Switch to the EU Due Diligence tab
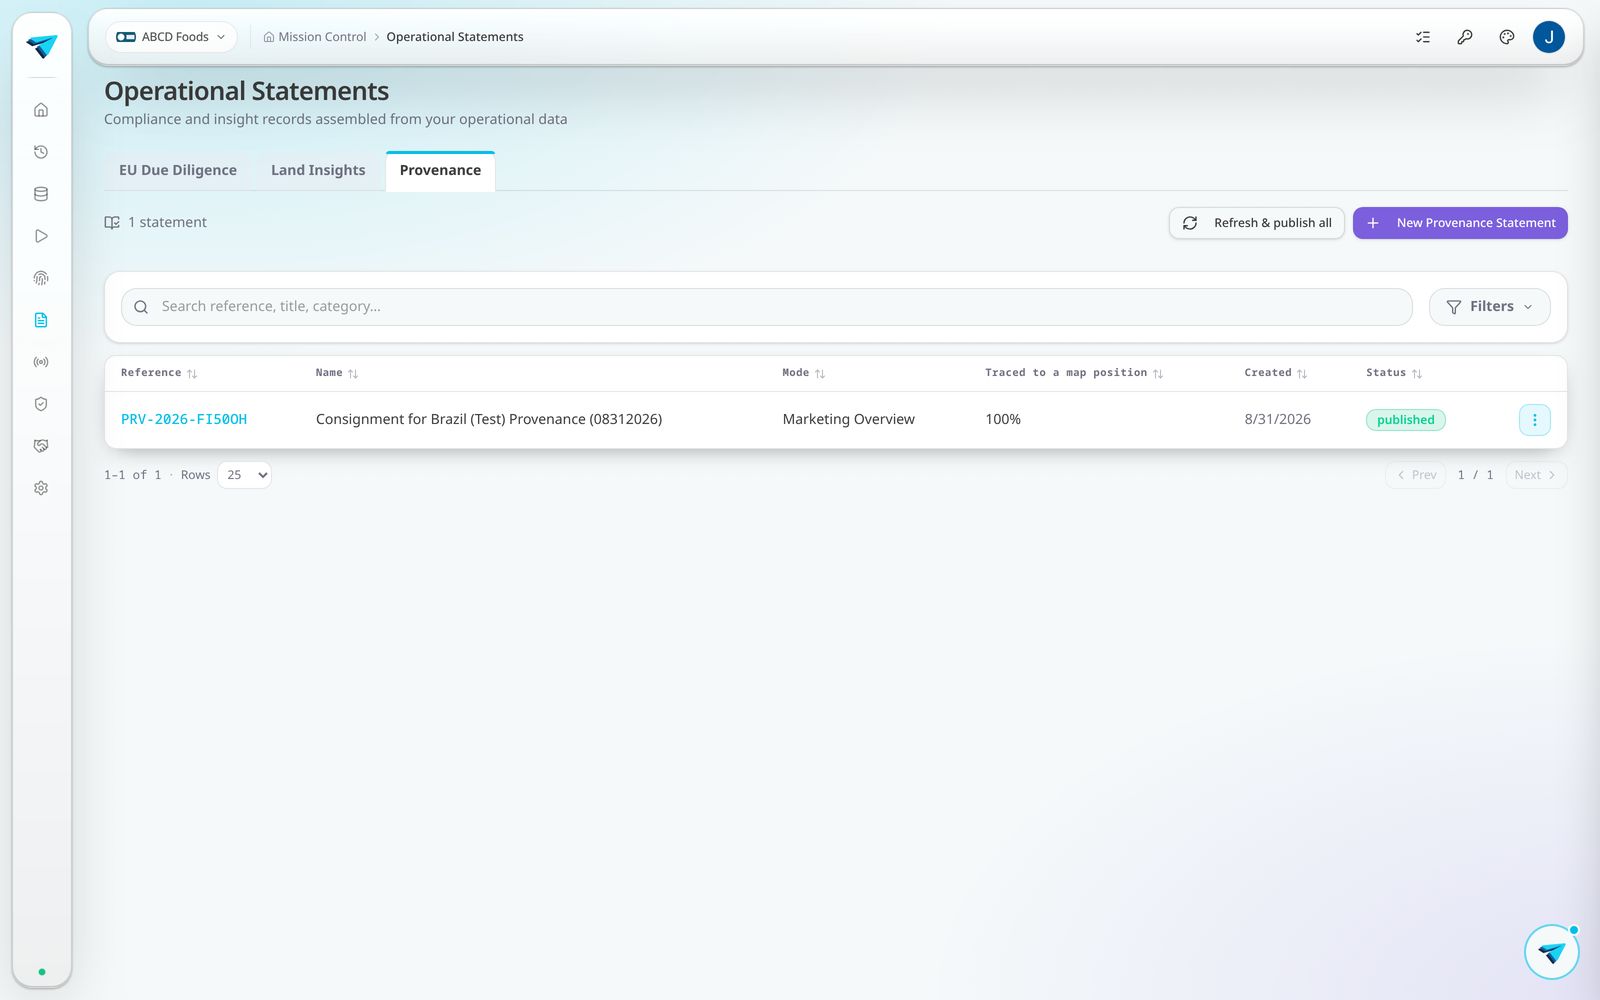The height and width of the screenshot is (1000, 1600). point(178,171)
